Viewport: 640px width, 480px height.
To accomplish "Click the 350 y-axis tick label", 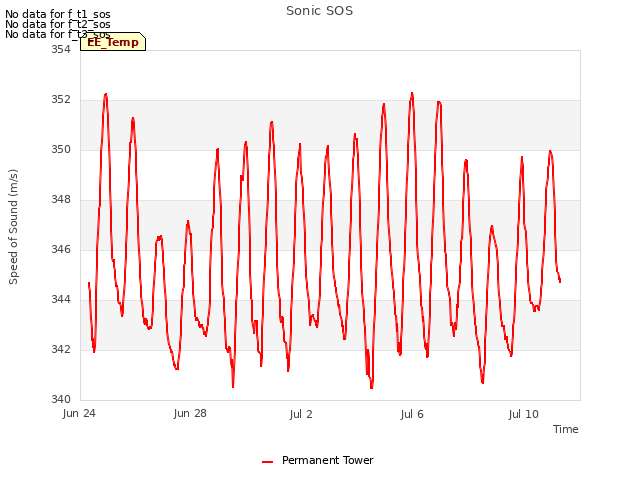I will (x=61, y=149).
